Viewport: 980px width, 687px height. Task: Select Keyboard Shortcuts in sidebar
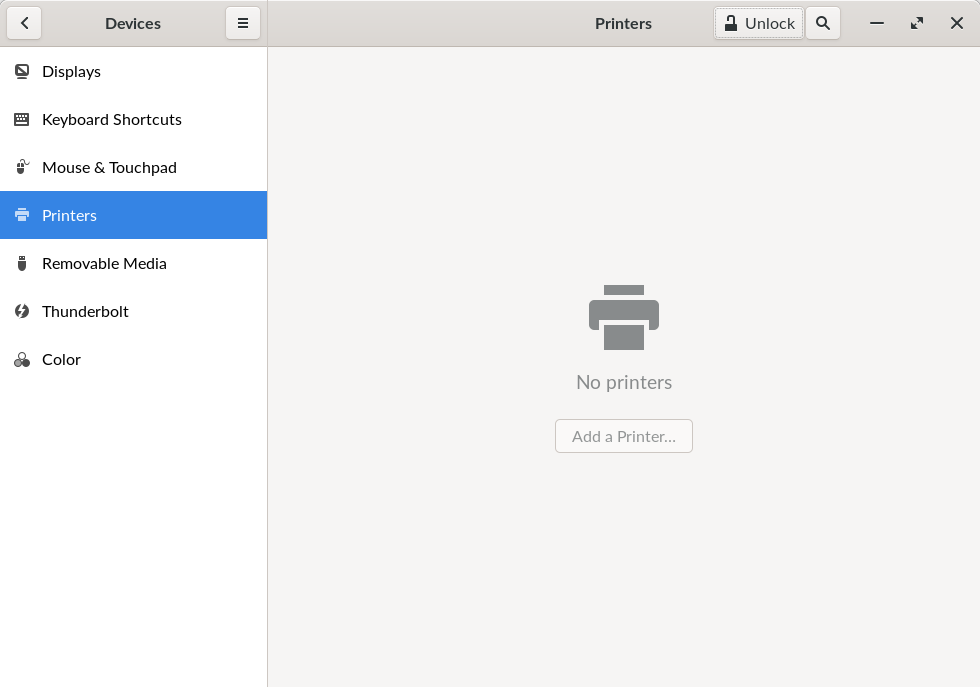coord(133,119)
